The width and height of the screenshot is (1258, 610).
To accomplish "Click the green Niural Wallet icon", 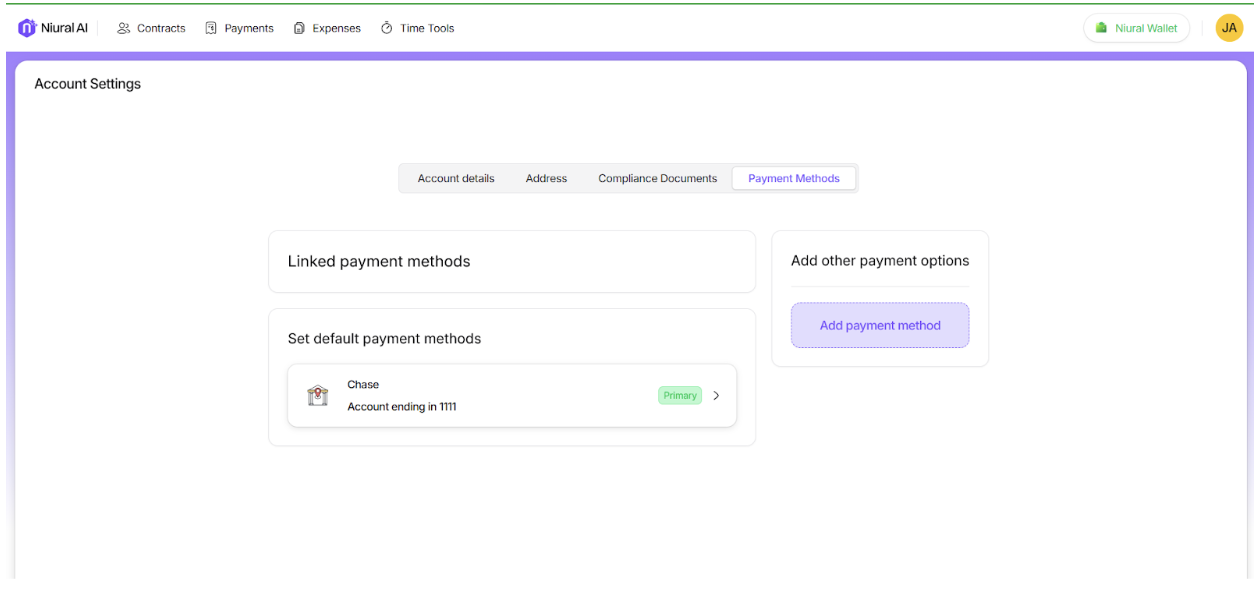I will pos(1102,28).
